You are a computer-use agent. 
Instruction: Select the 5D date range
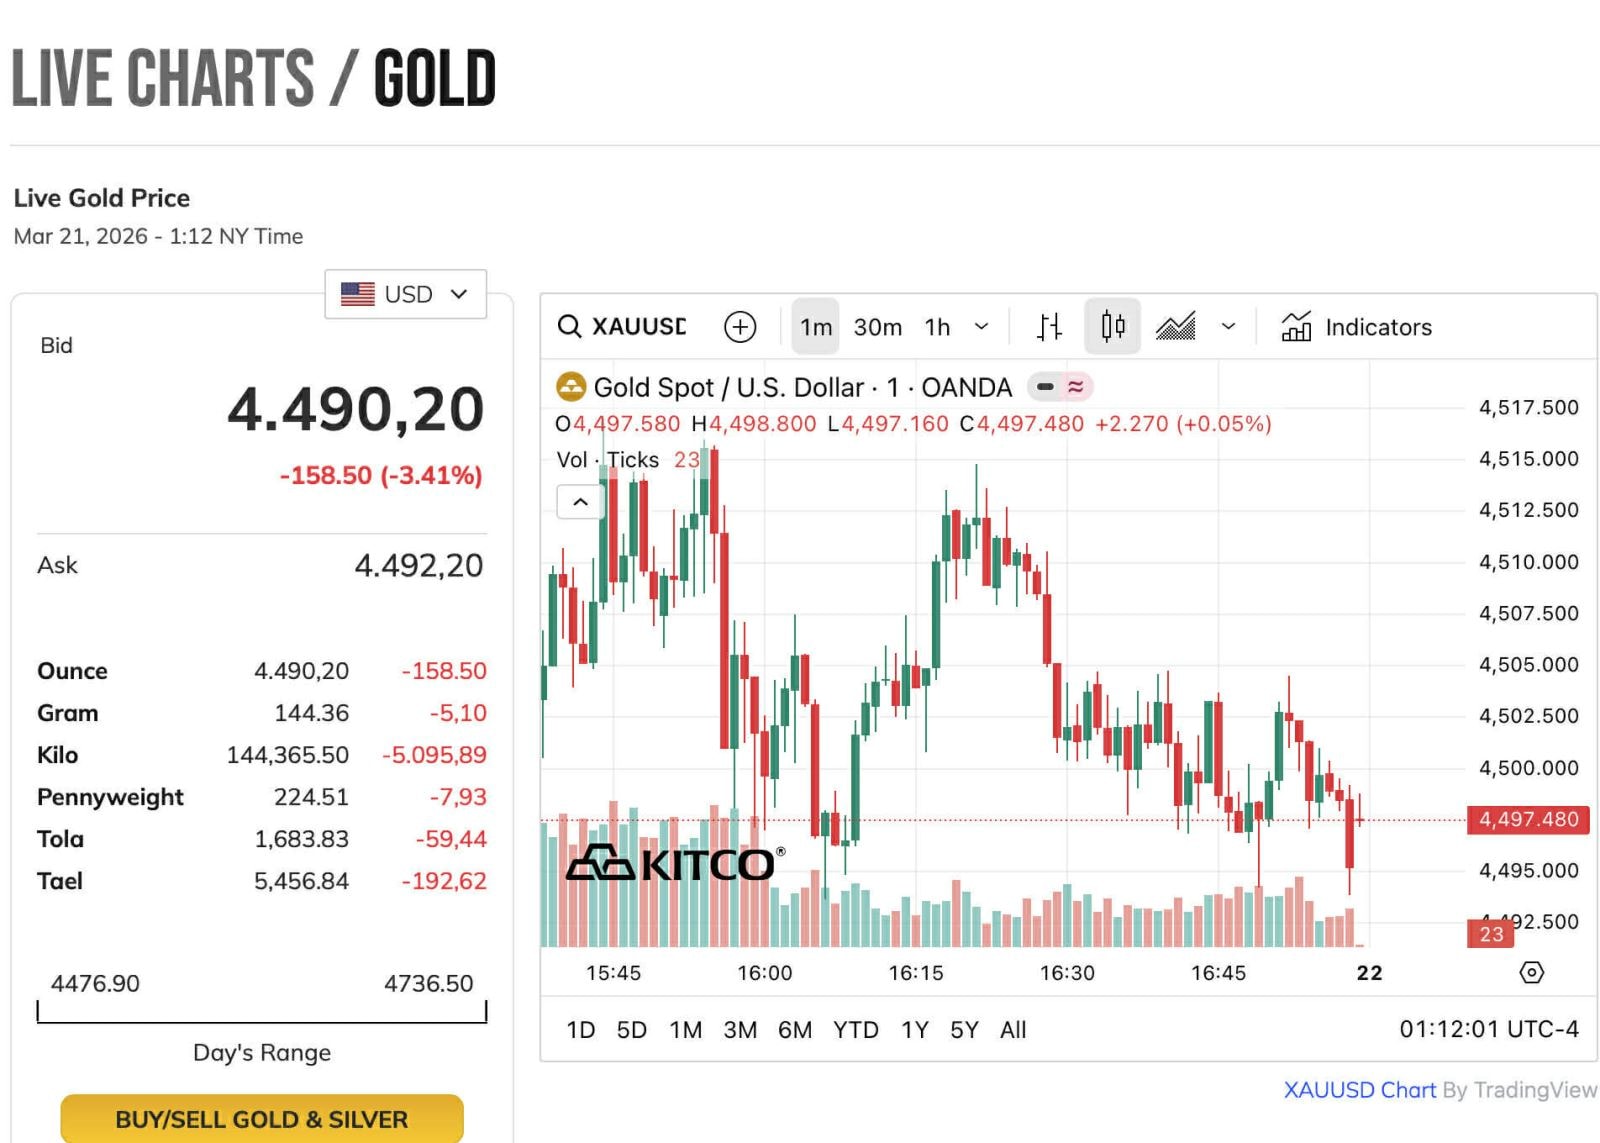[x=631, y=1030]
